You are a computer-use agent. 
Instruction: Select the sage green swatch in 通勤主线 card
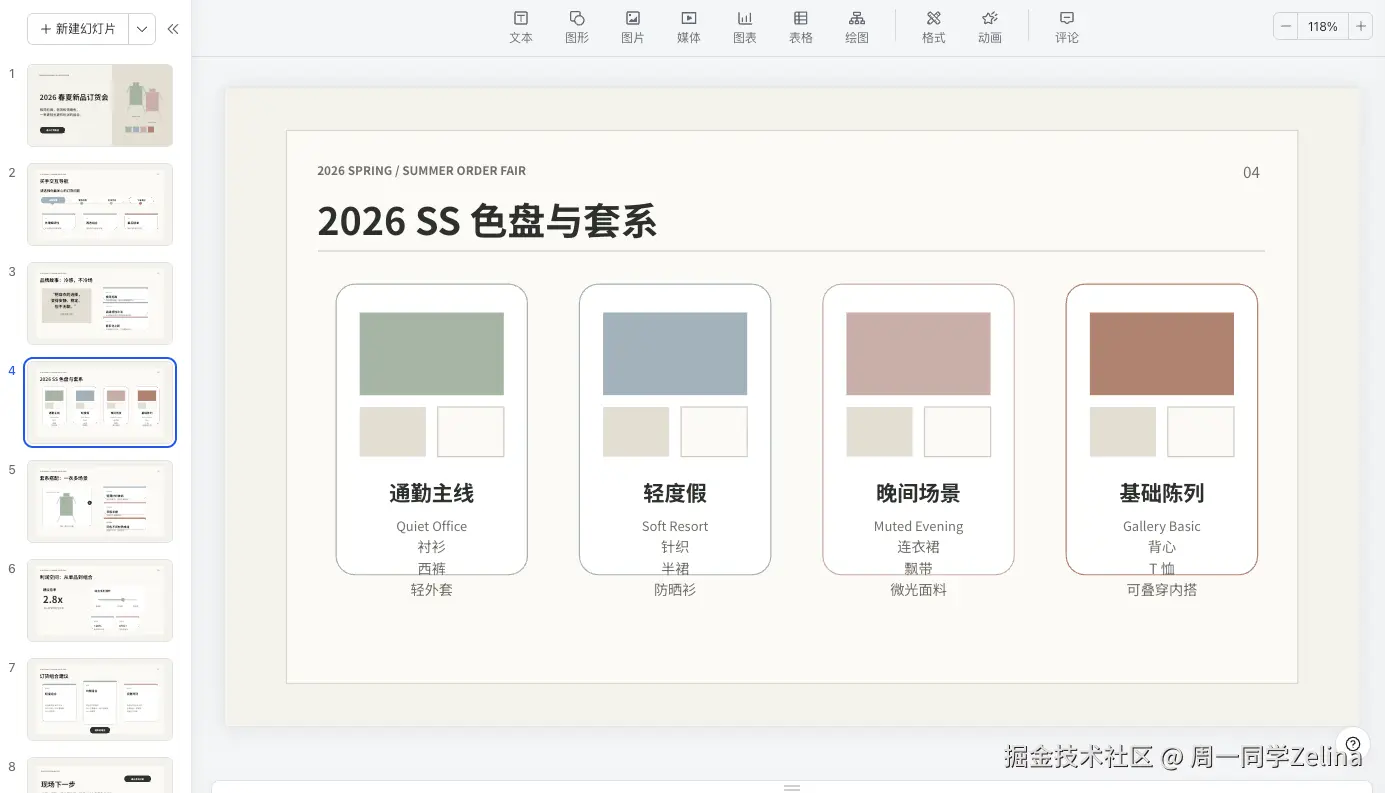click(x=432, y=354)
